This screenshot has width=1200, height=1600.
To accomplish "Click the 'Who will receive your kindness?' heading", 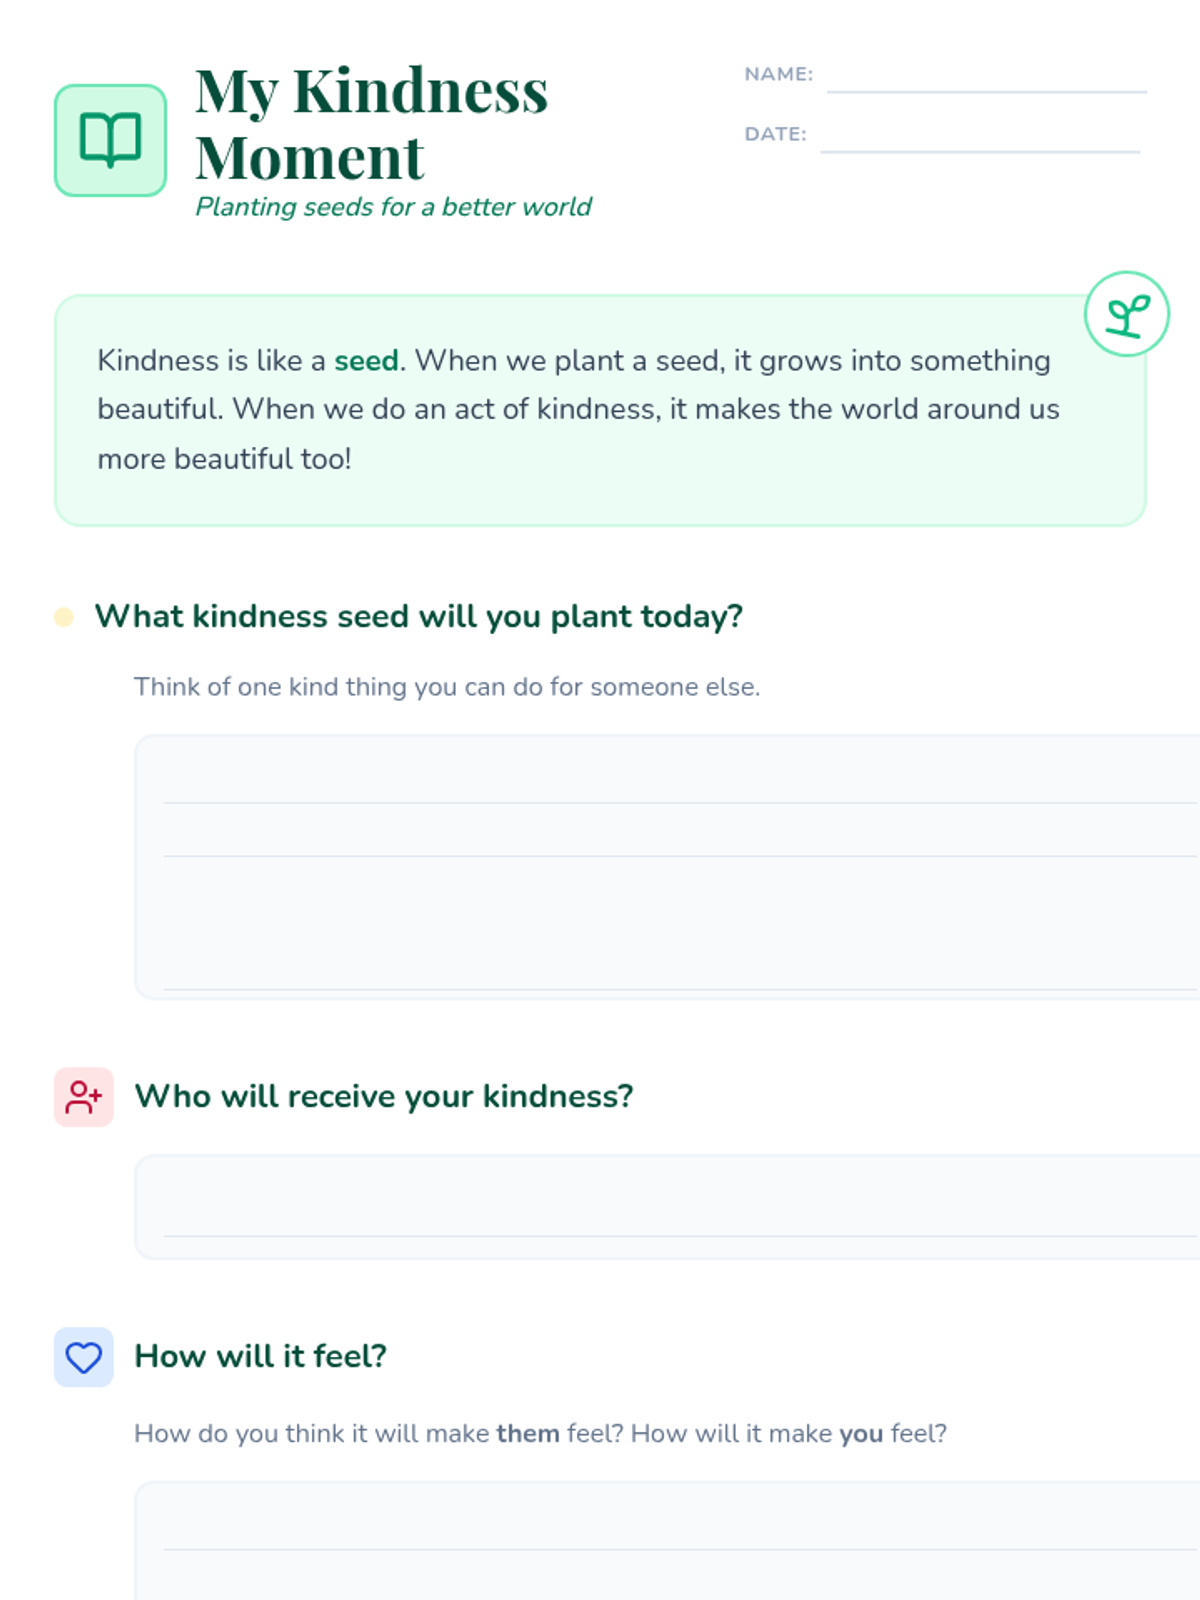I will [x=384, y=1096].
